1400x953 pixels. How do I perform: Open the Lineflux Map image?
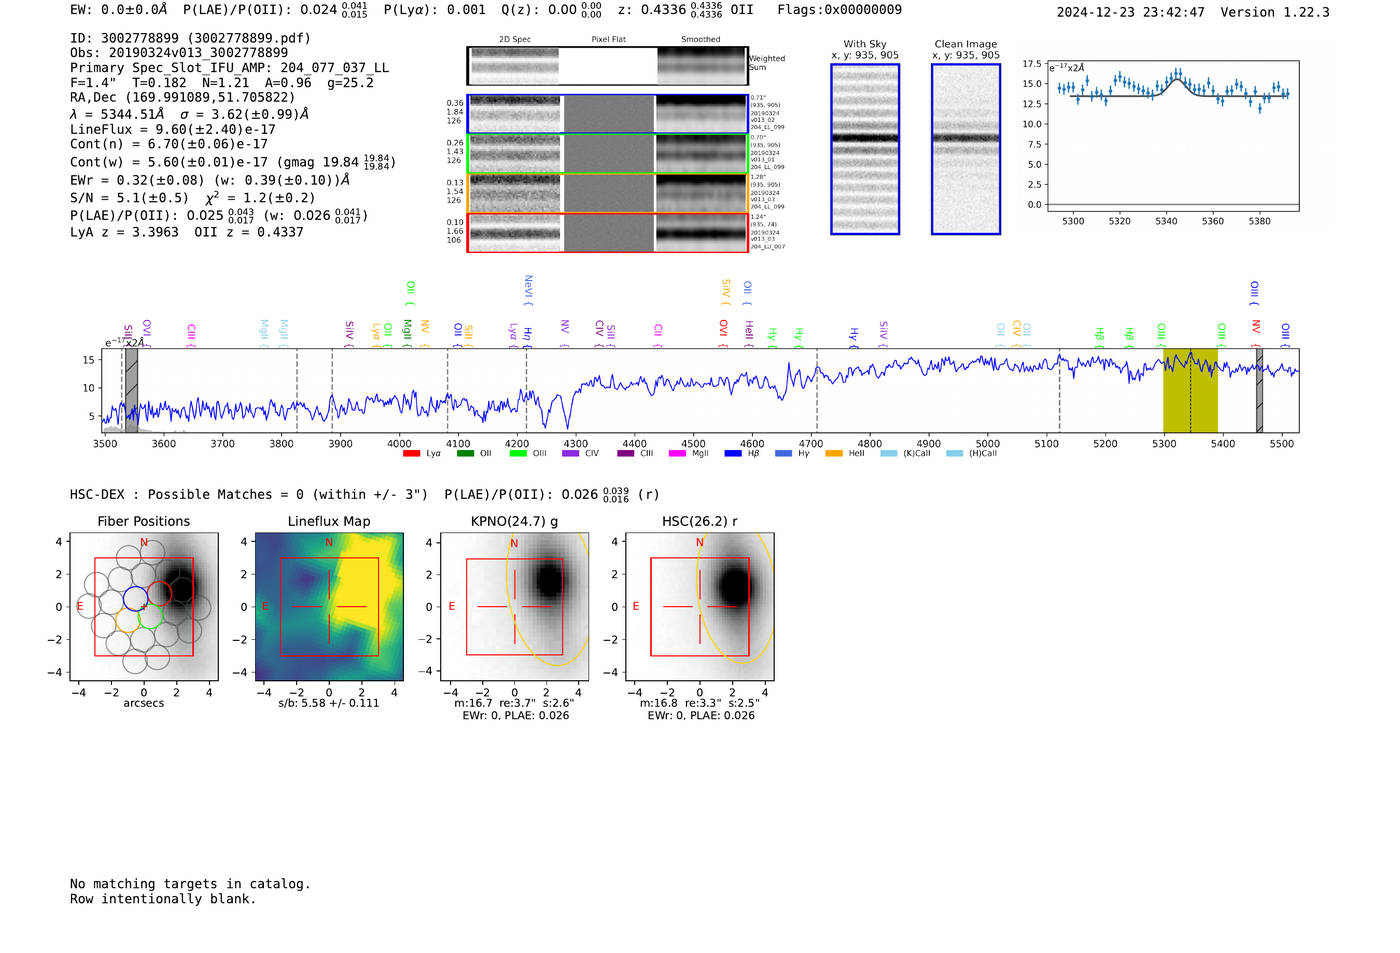click(x=329, y=607)
